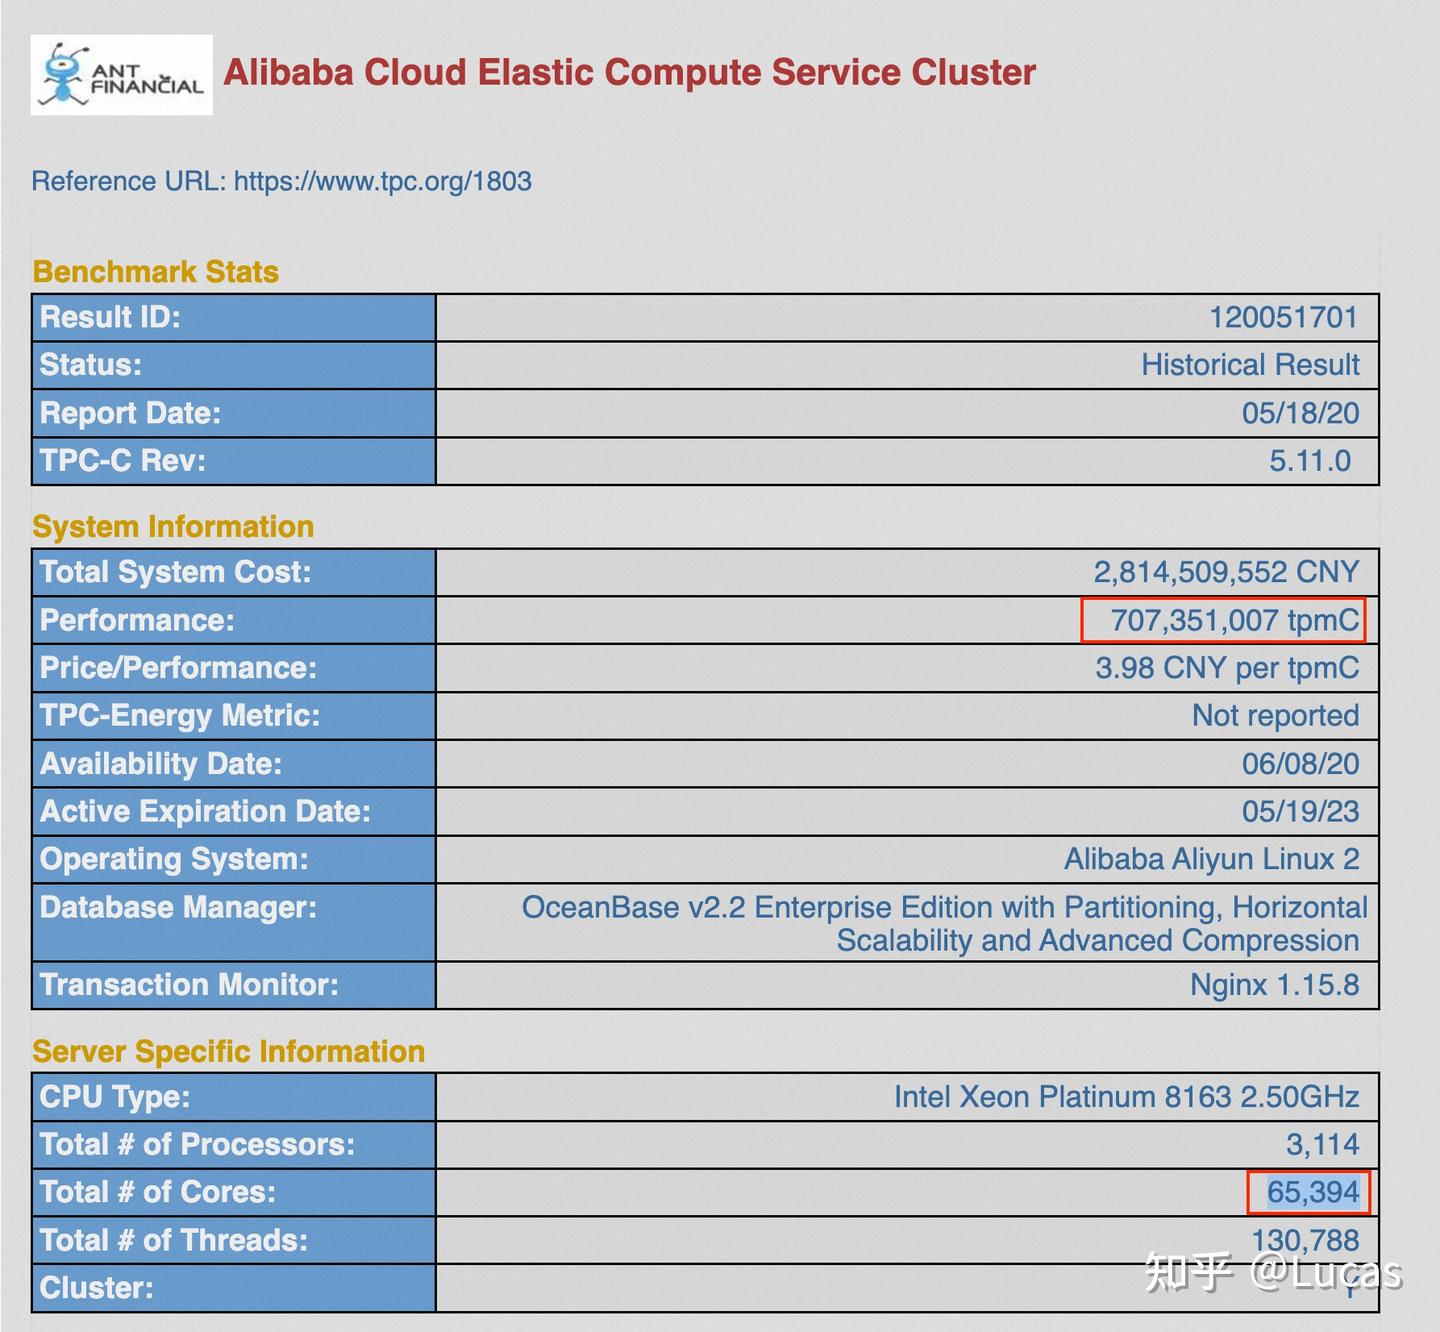The image size is (1440, 1332).
Task: Click the Report Date value 05/18/20
Action: (1300, 413)
